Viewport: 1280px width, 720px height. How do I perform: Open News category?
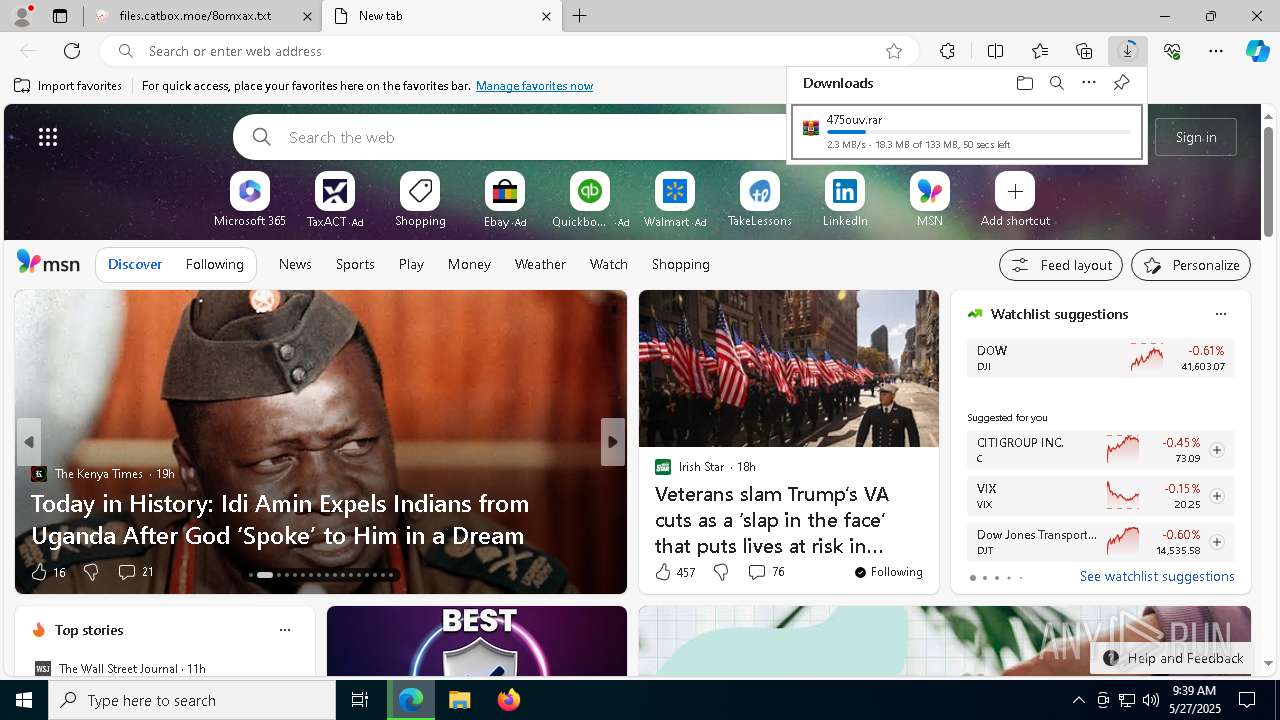(295, 264)
